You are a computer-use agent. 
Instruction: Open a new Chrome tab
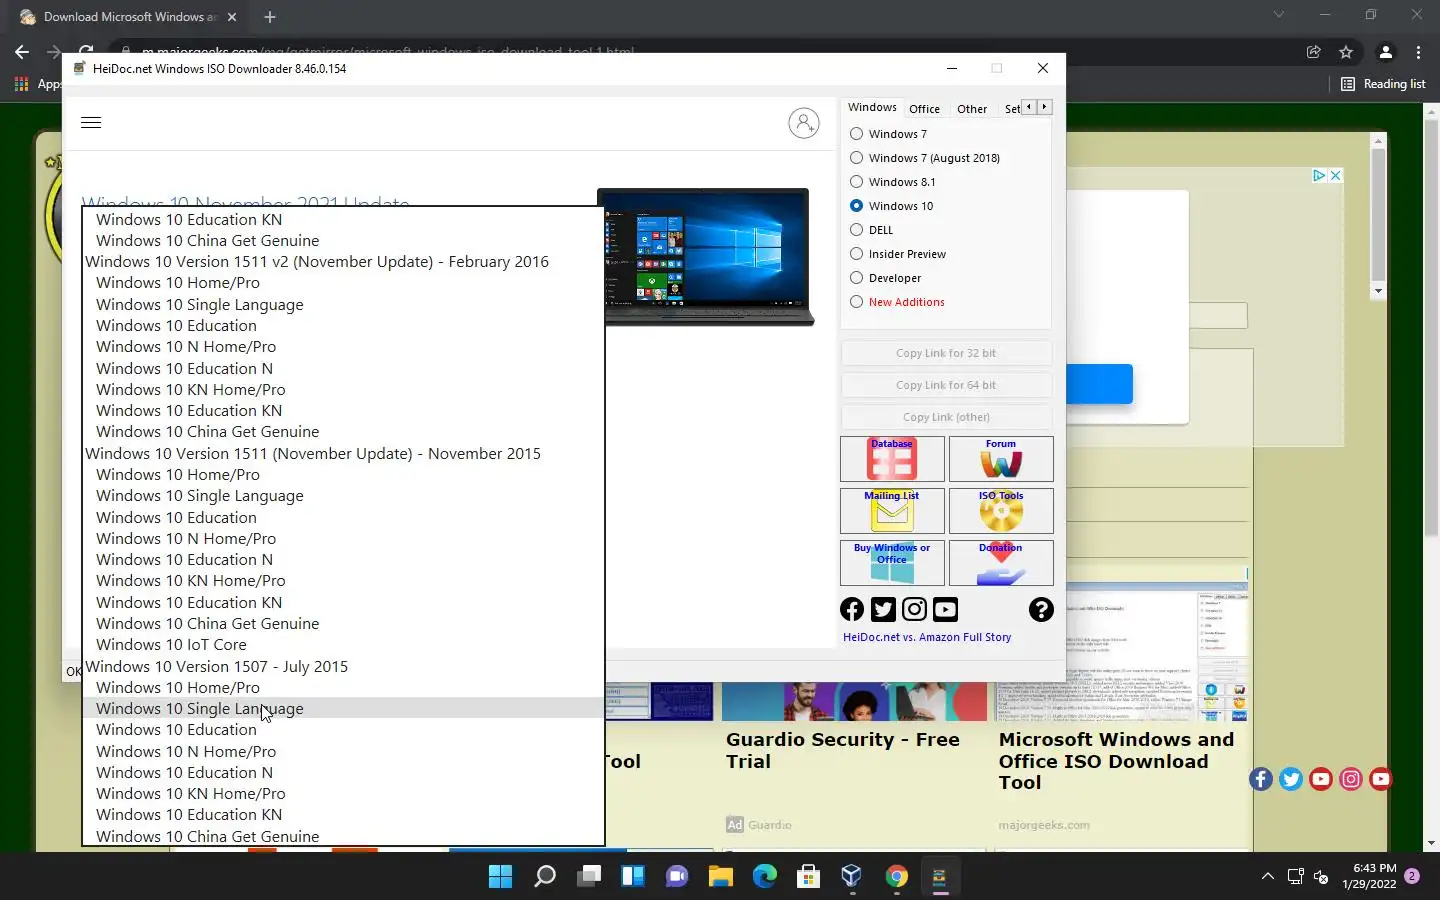tap(270, 17)
